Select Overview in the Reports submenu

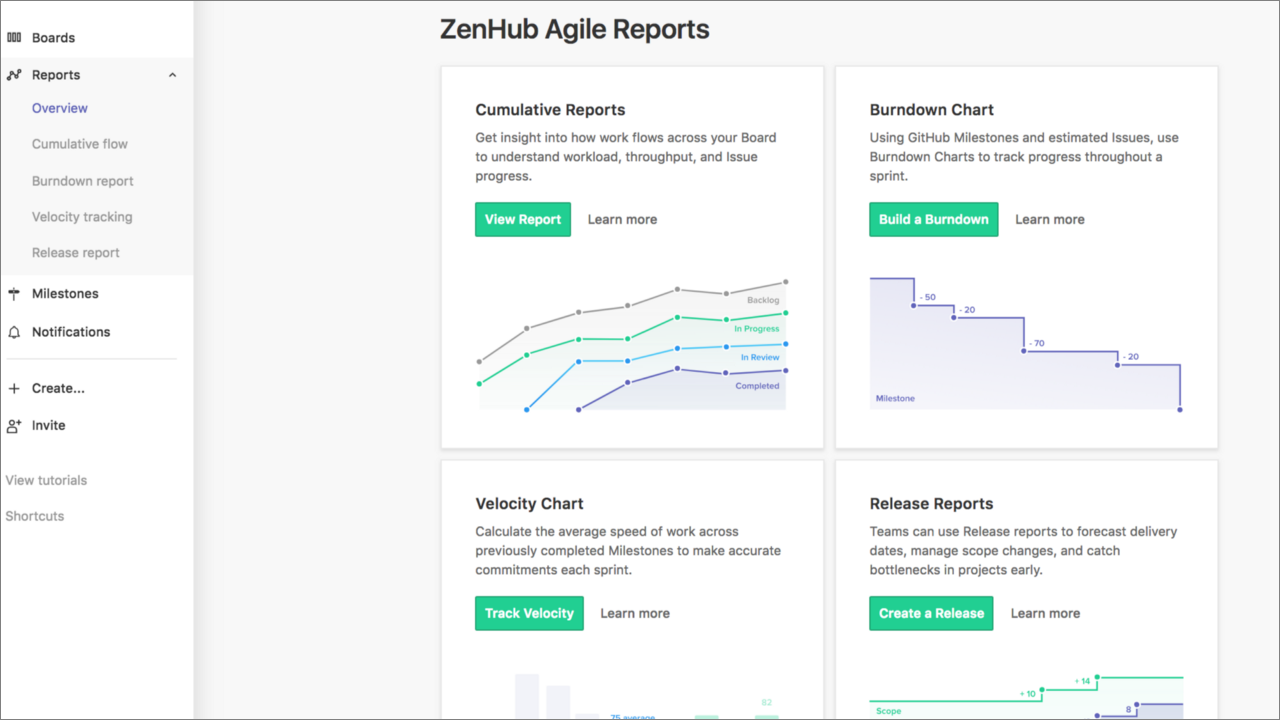[x=60, y=108]
